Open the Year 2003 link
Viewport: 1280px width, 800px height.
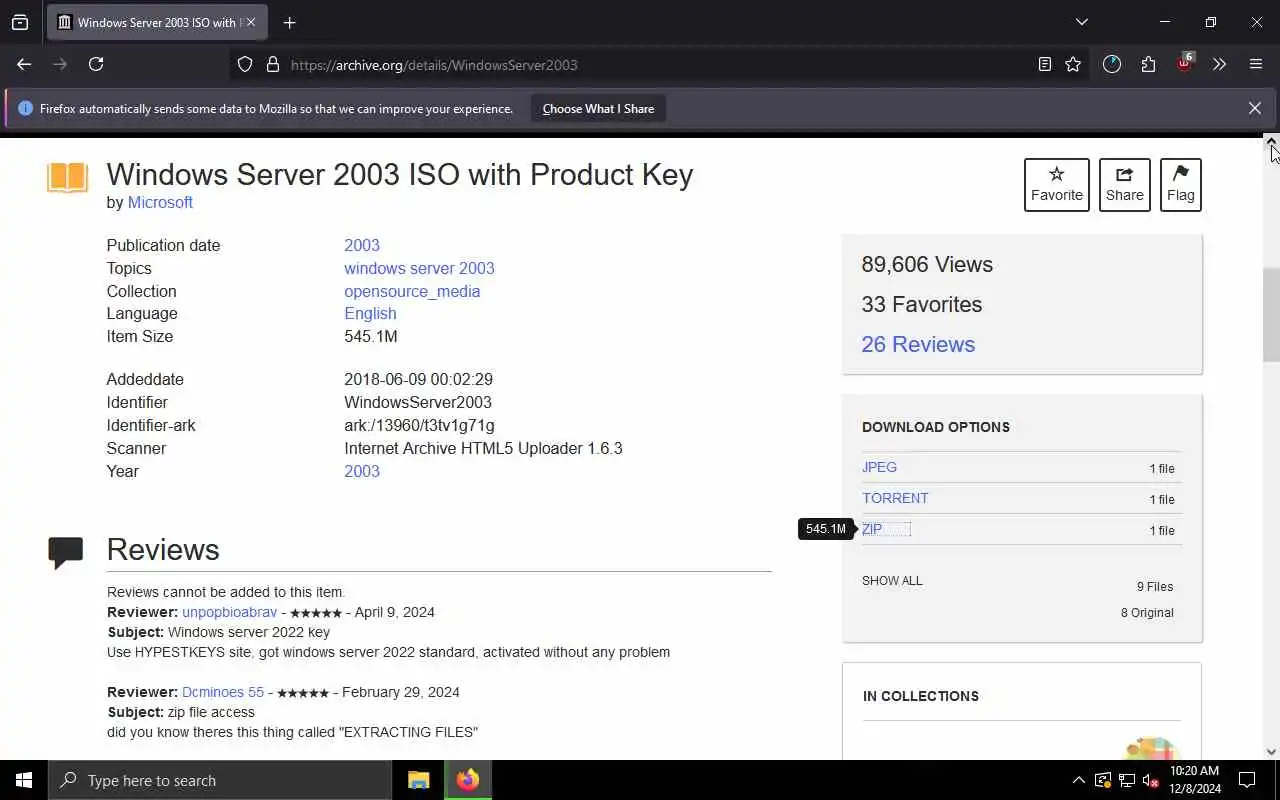pyautogui.click(x=362, y=471)
